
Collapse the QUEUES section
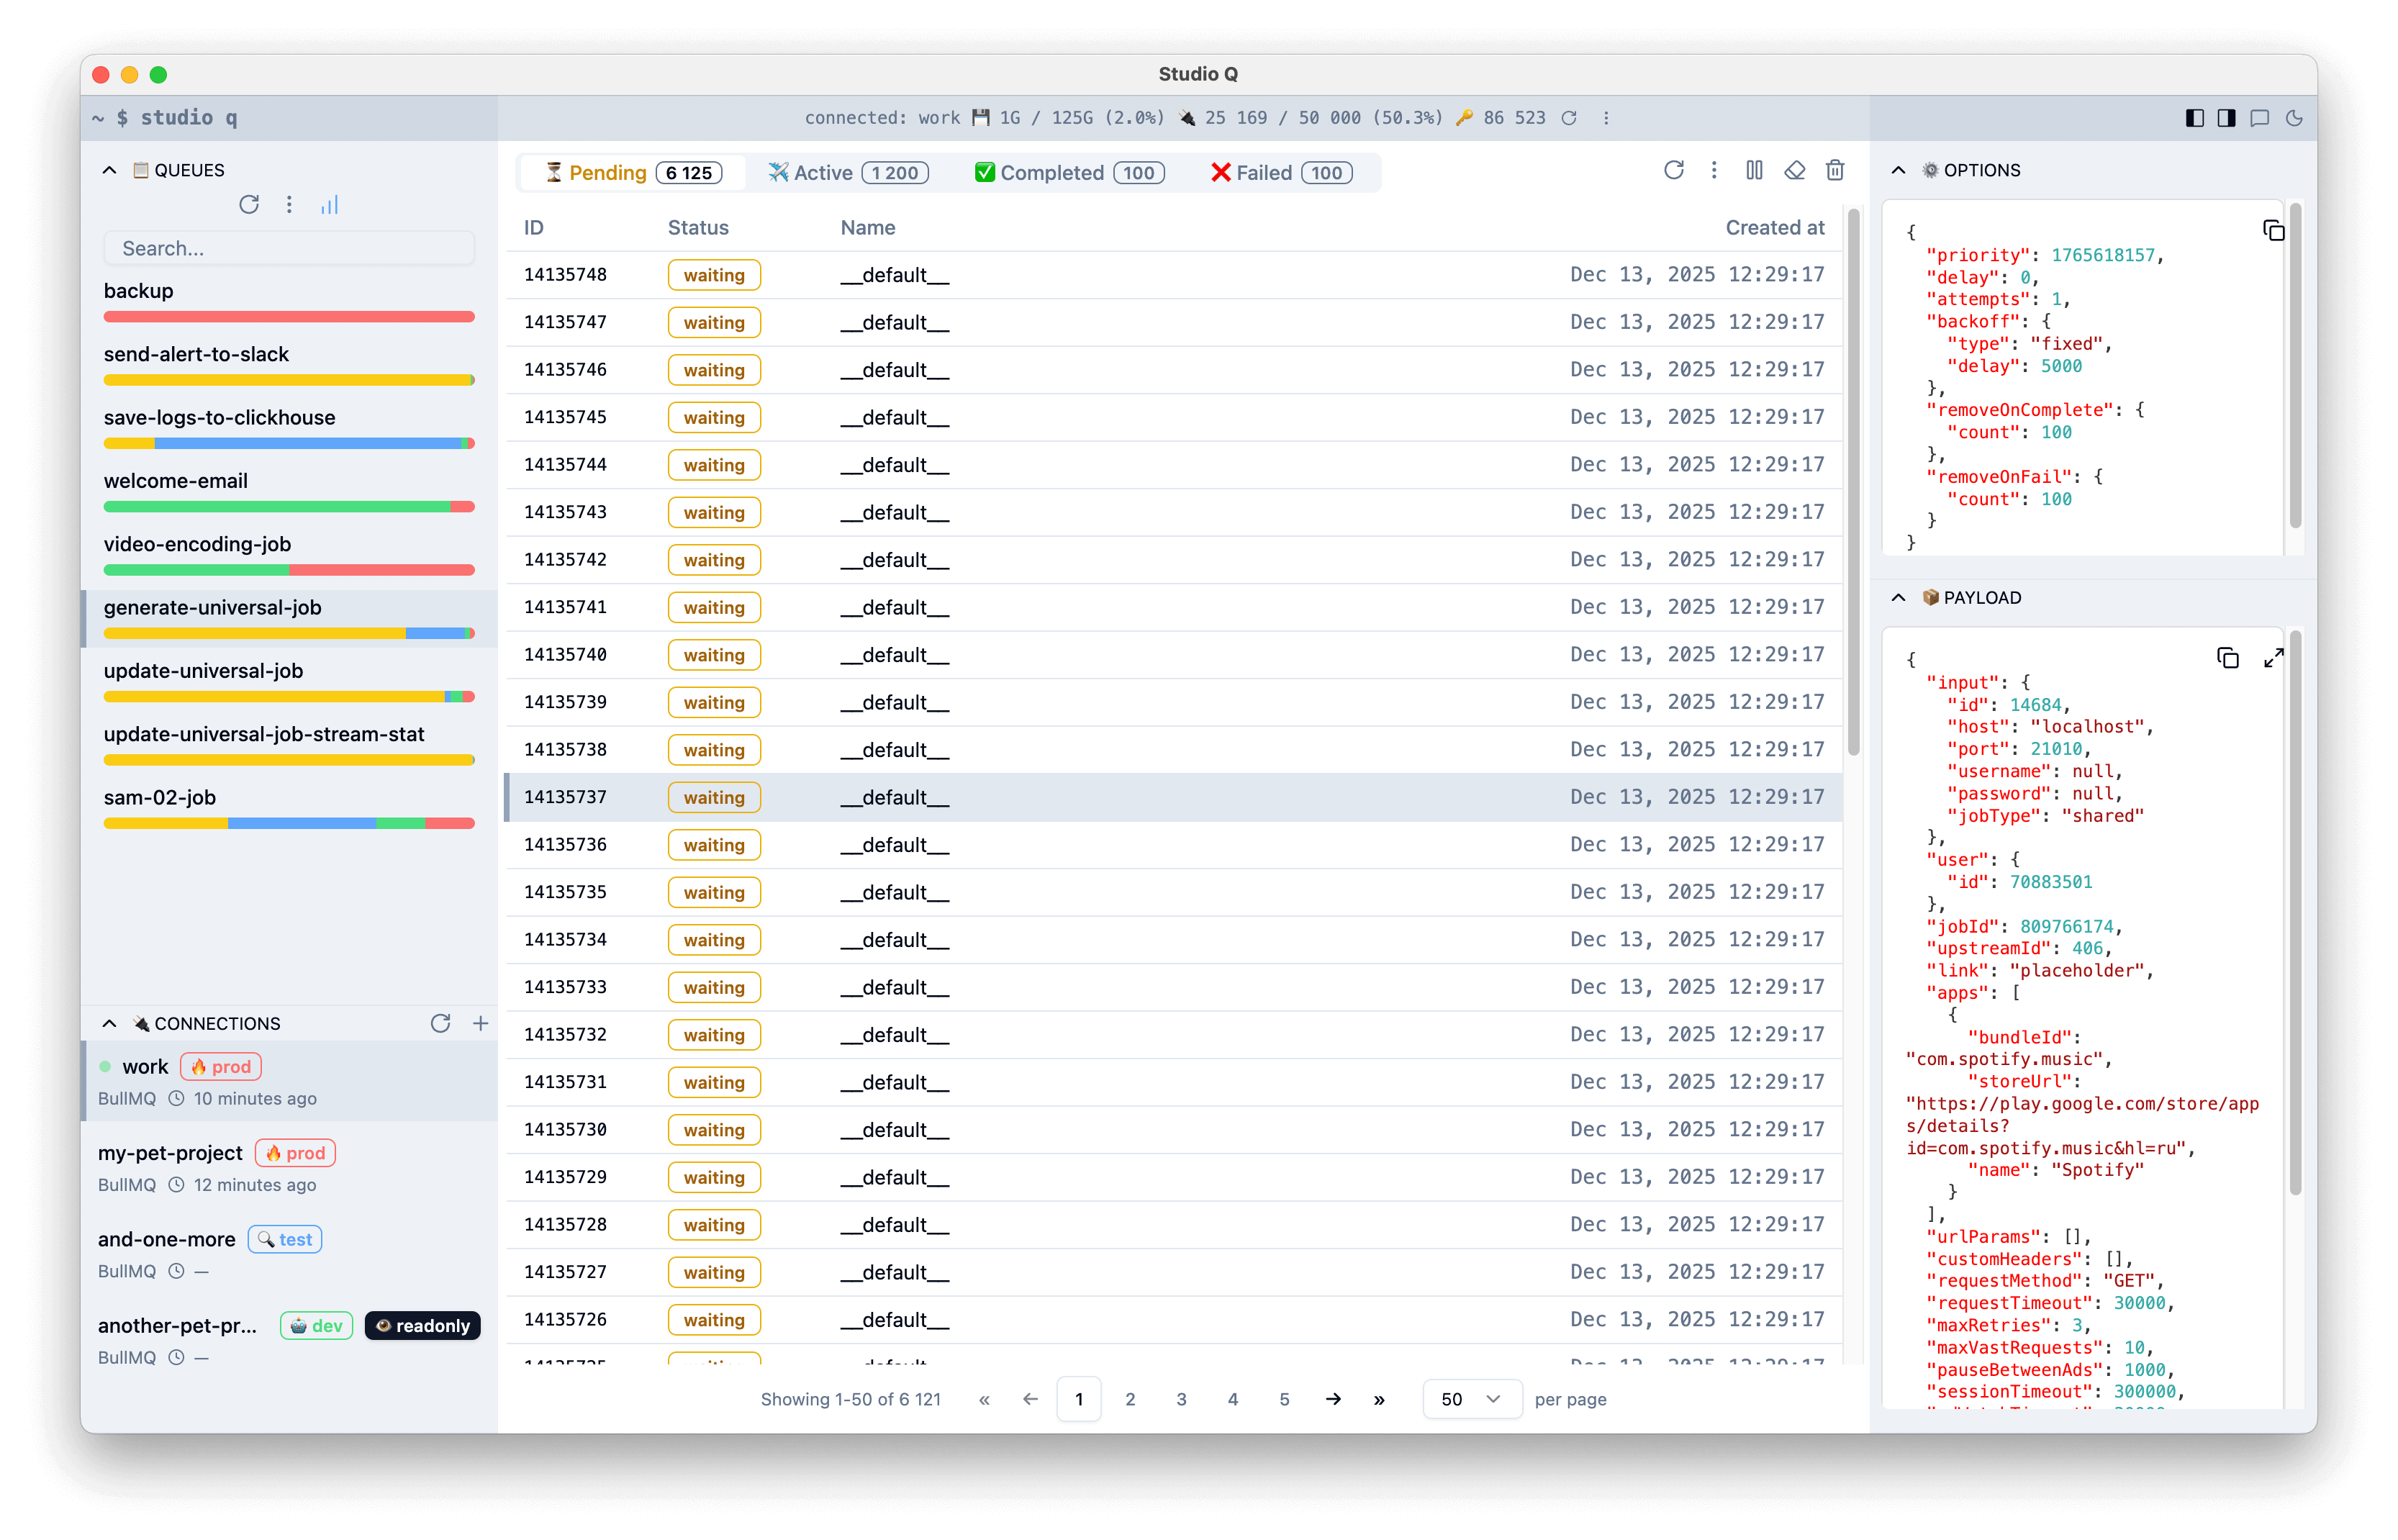tap(109, 169)
